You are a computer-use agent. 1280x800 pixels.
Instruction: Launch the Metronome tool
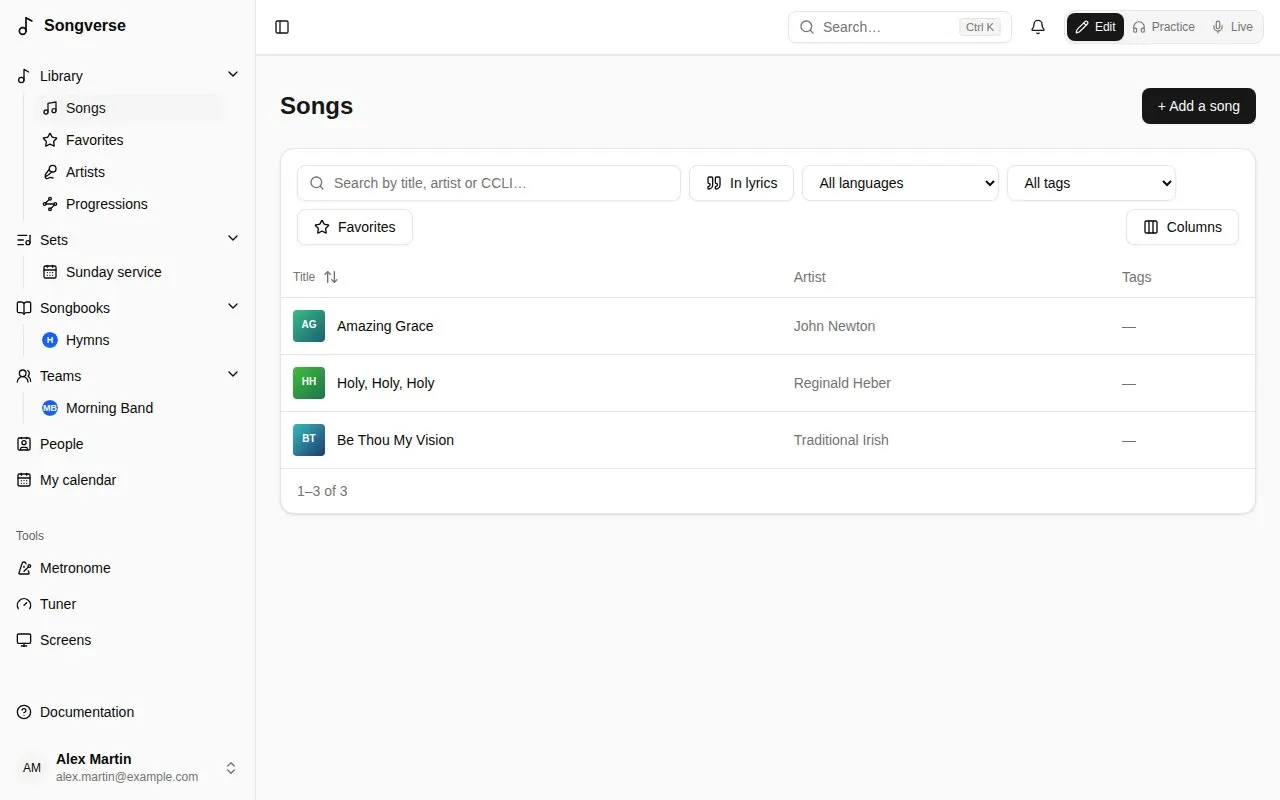pyautogui.click(x=128, y=568)
